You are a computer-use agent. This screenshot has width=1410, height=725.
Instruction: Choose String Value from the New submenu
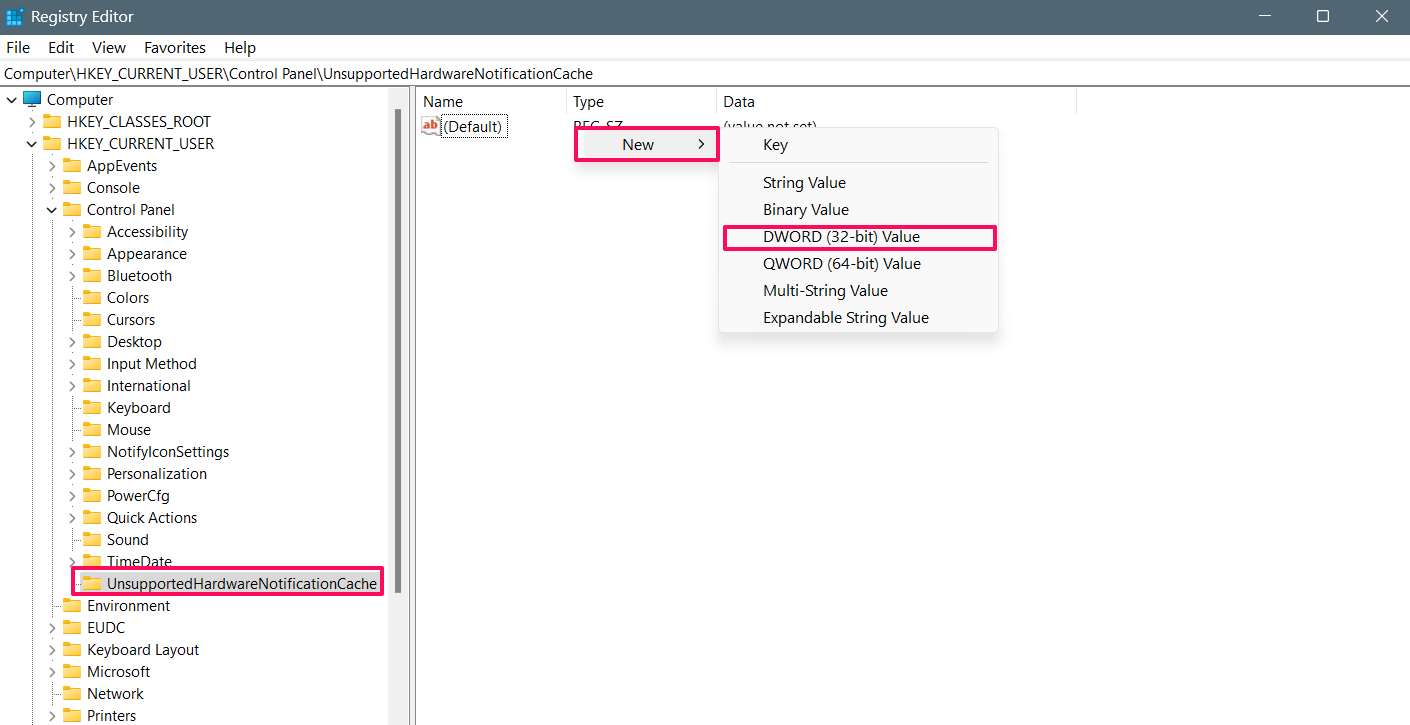pos(858,182)
